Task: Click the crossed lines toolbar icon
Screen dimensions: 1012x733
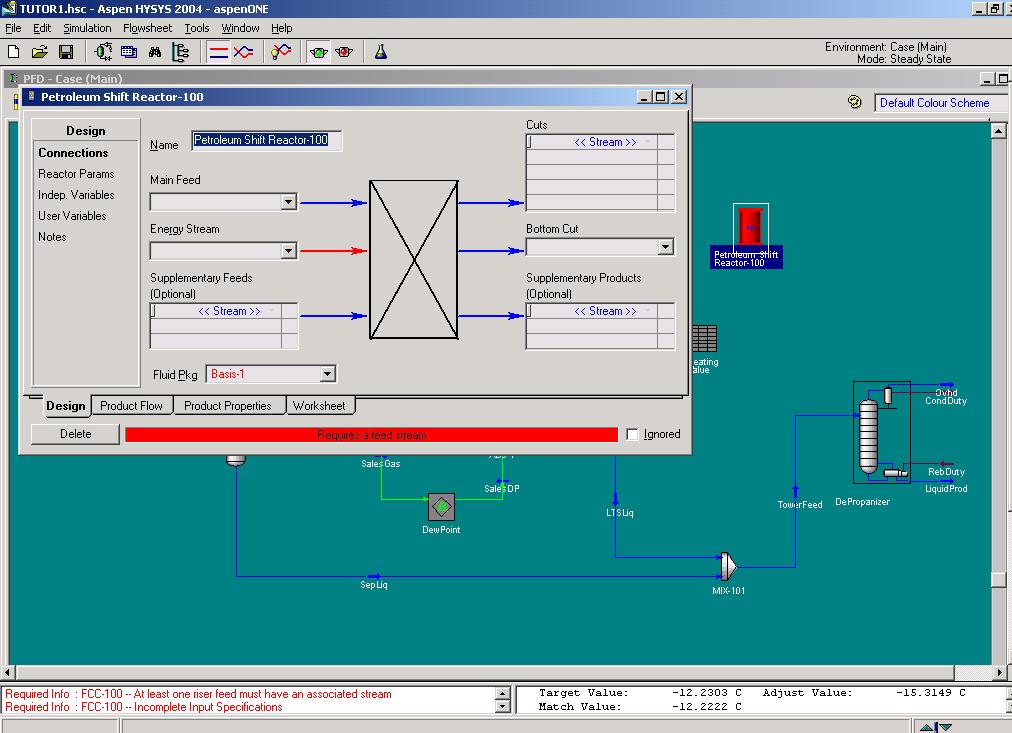Action: click(243, 52)
